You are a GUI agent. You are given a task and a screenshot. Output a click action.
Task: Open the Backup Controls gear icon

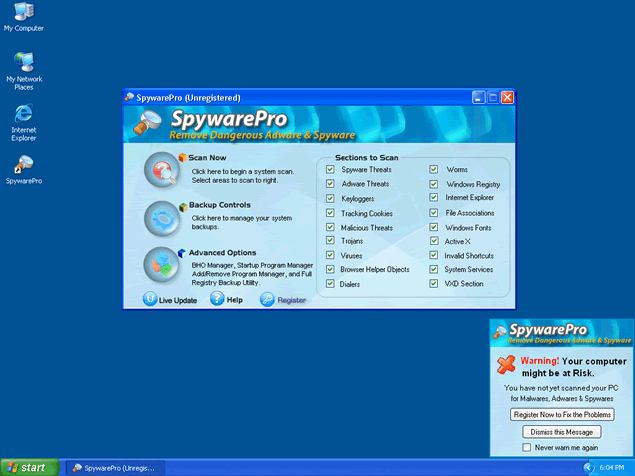(160, 218)
